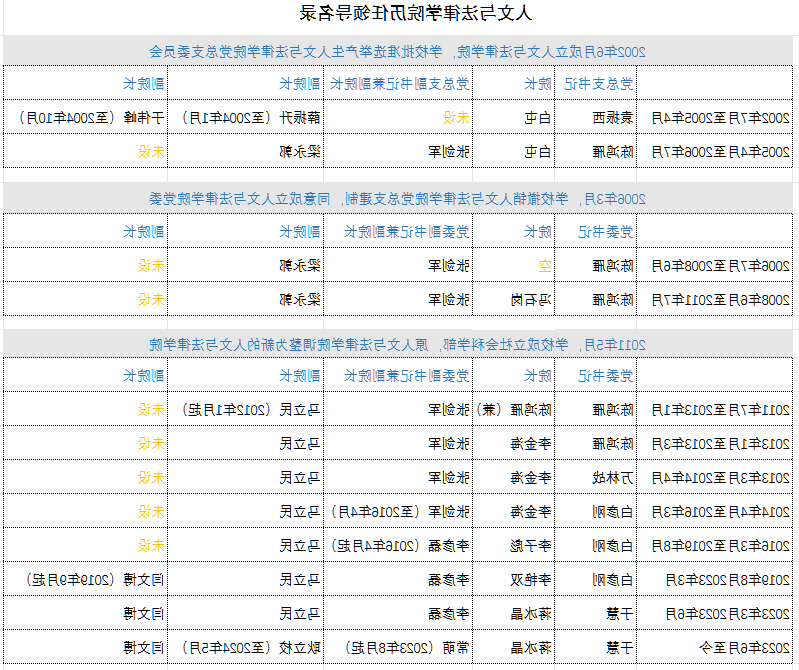Click the cell with 至2004年10月 note
This screenshot has height=670, width=799.
click(x=85, y=118)
